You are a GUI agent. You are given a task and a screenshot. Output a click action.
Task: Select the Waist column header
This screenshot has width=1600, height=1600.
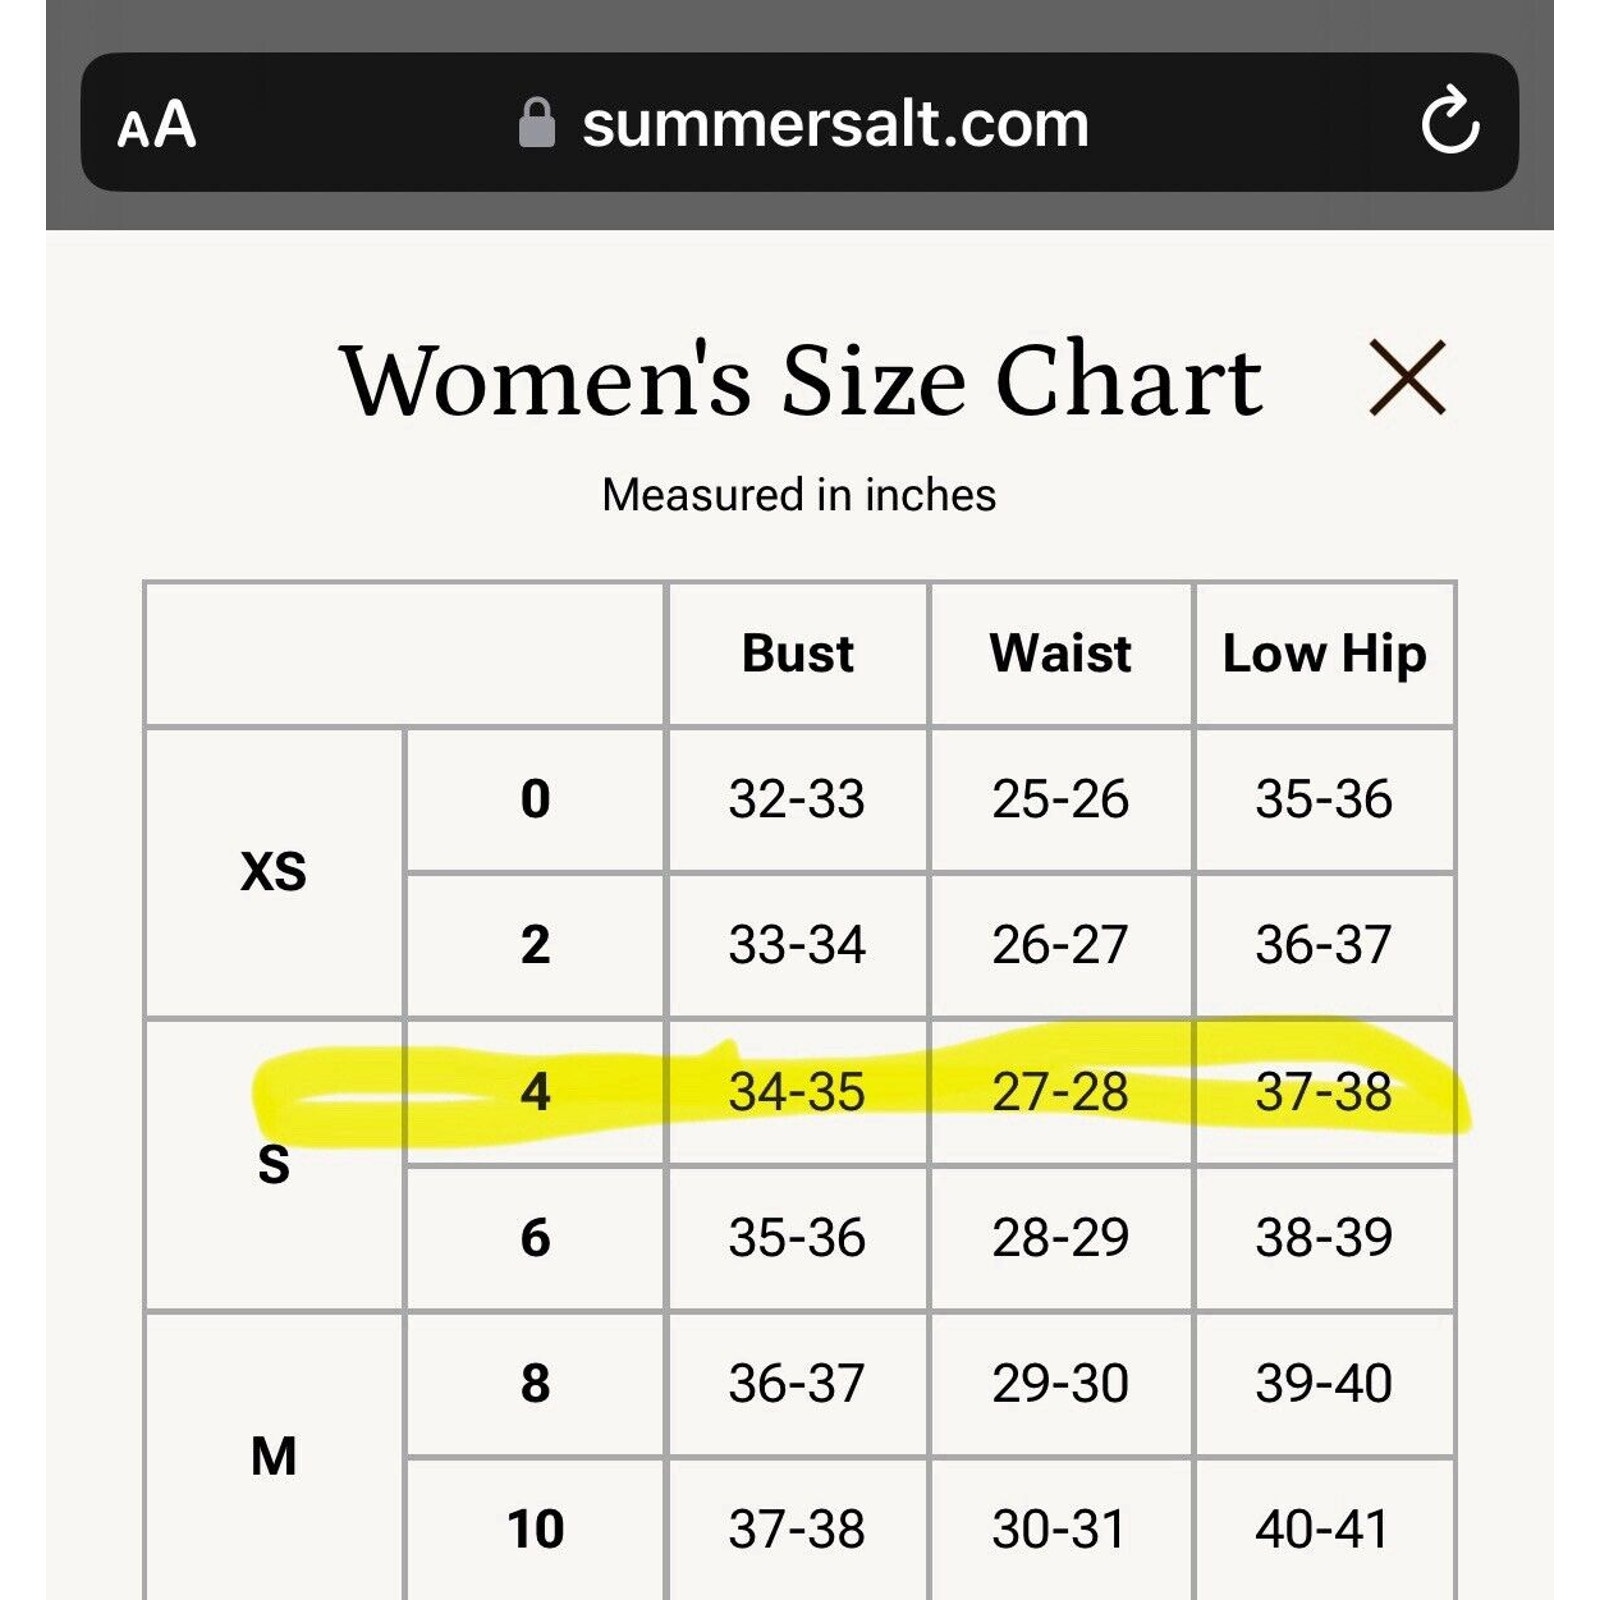1061,654
